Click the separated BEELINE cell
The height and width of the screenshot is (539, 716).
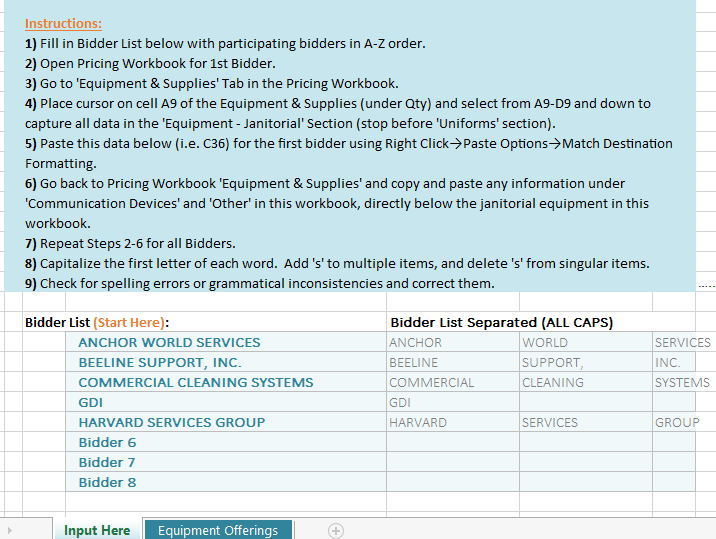tap(453, 362)
